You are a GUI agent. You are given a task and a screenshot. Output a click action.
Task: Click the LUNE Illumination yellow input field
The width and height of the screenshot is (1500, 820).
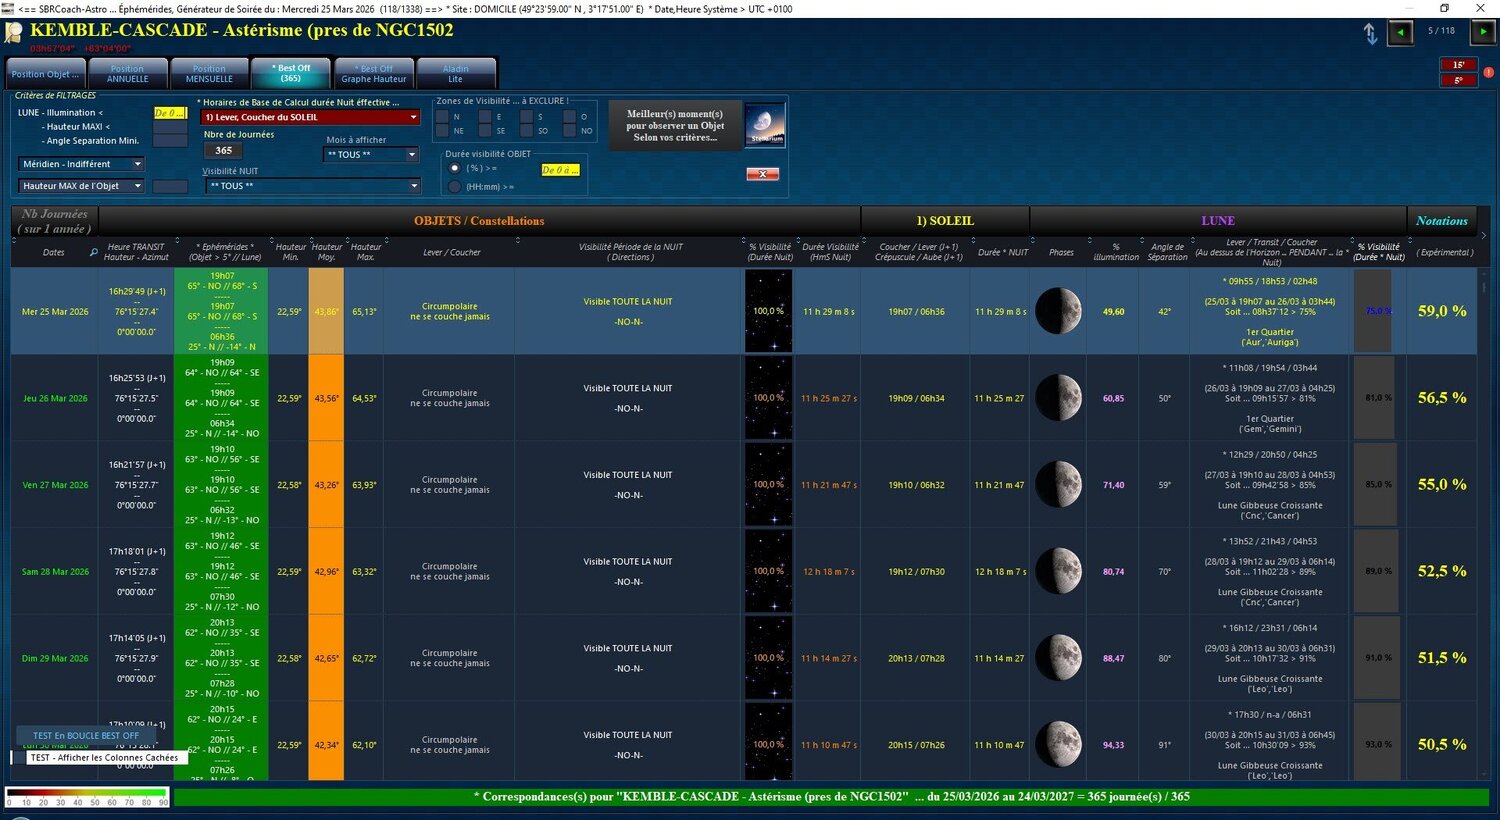tap(170, 113)
